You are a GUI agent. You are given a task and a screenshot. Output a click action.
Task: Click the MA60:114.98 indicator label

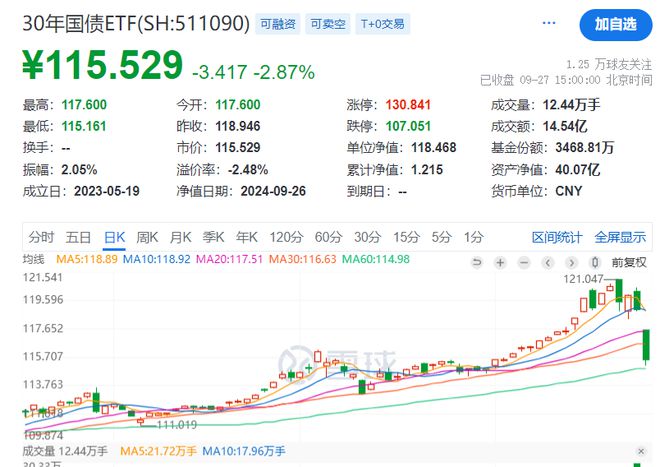(376, 259)
